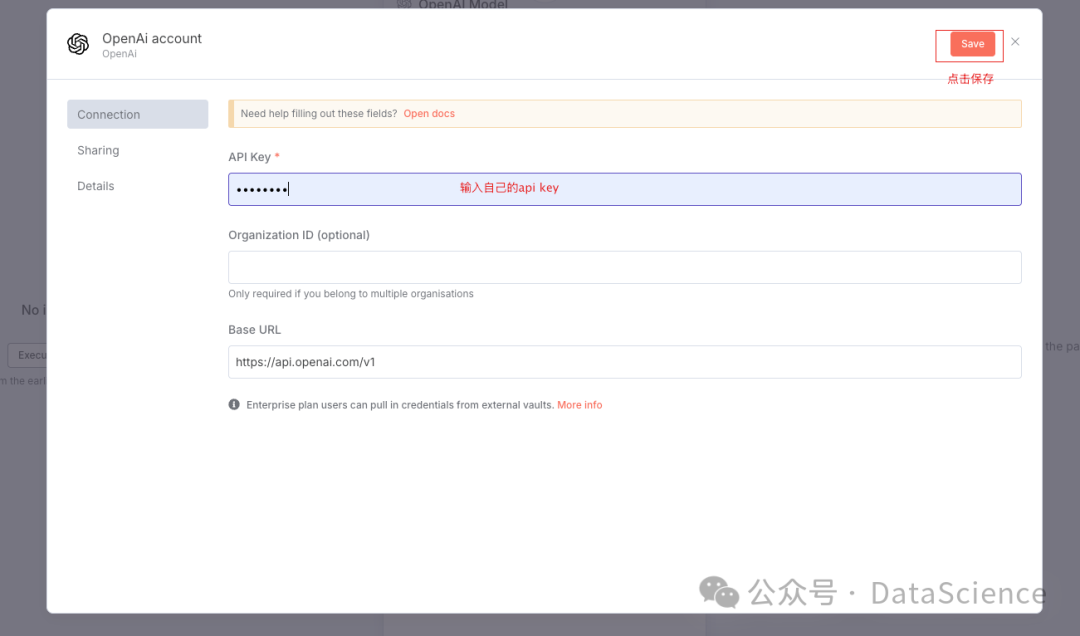Click the info icon beside Enterprise plan note
The image size is (1080, 636).
[234, 404]
